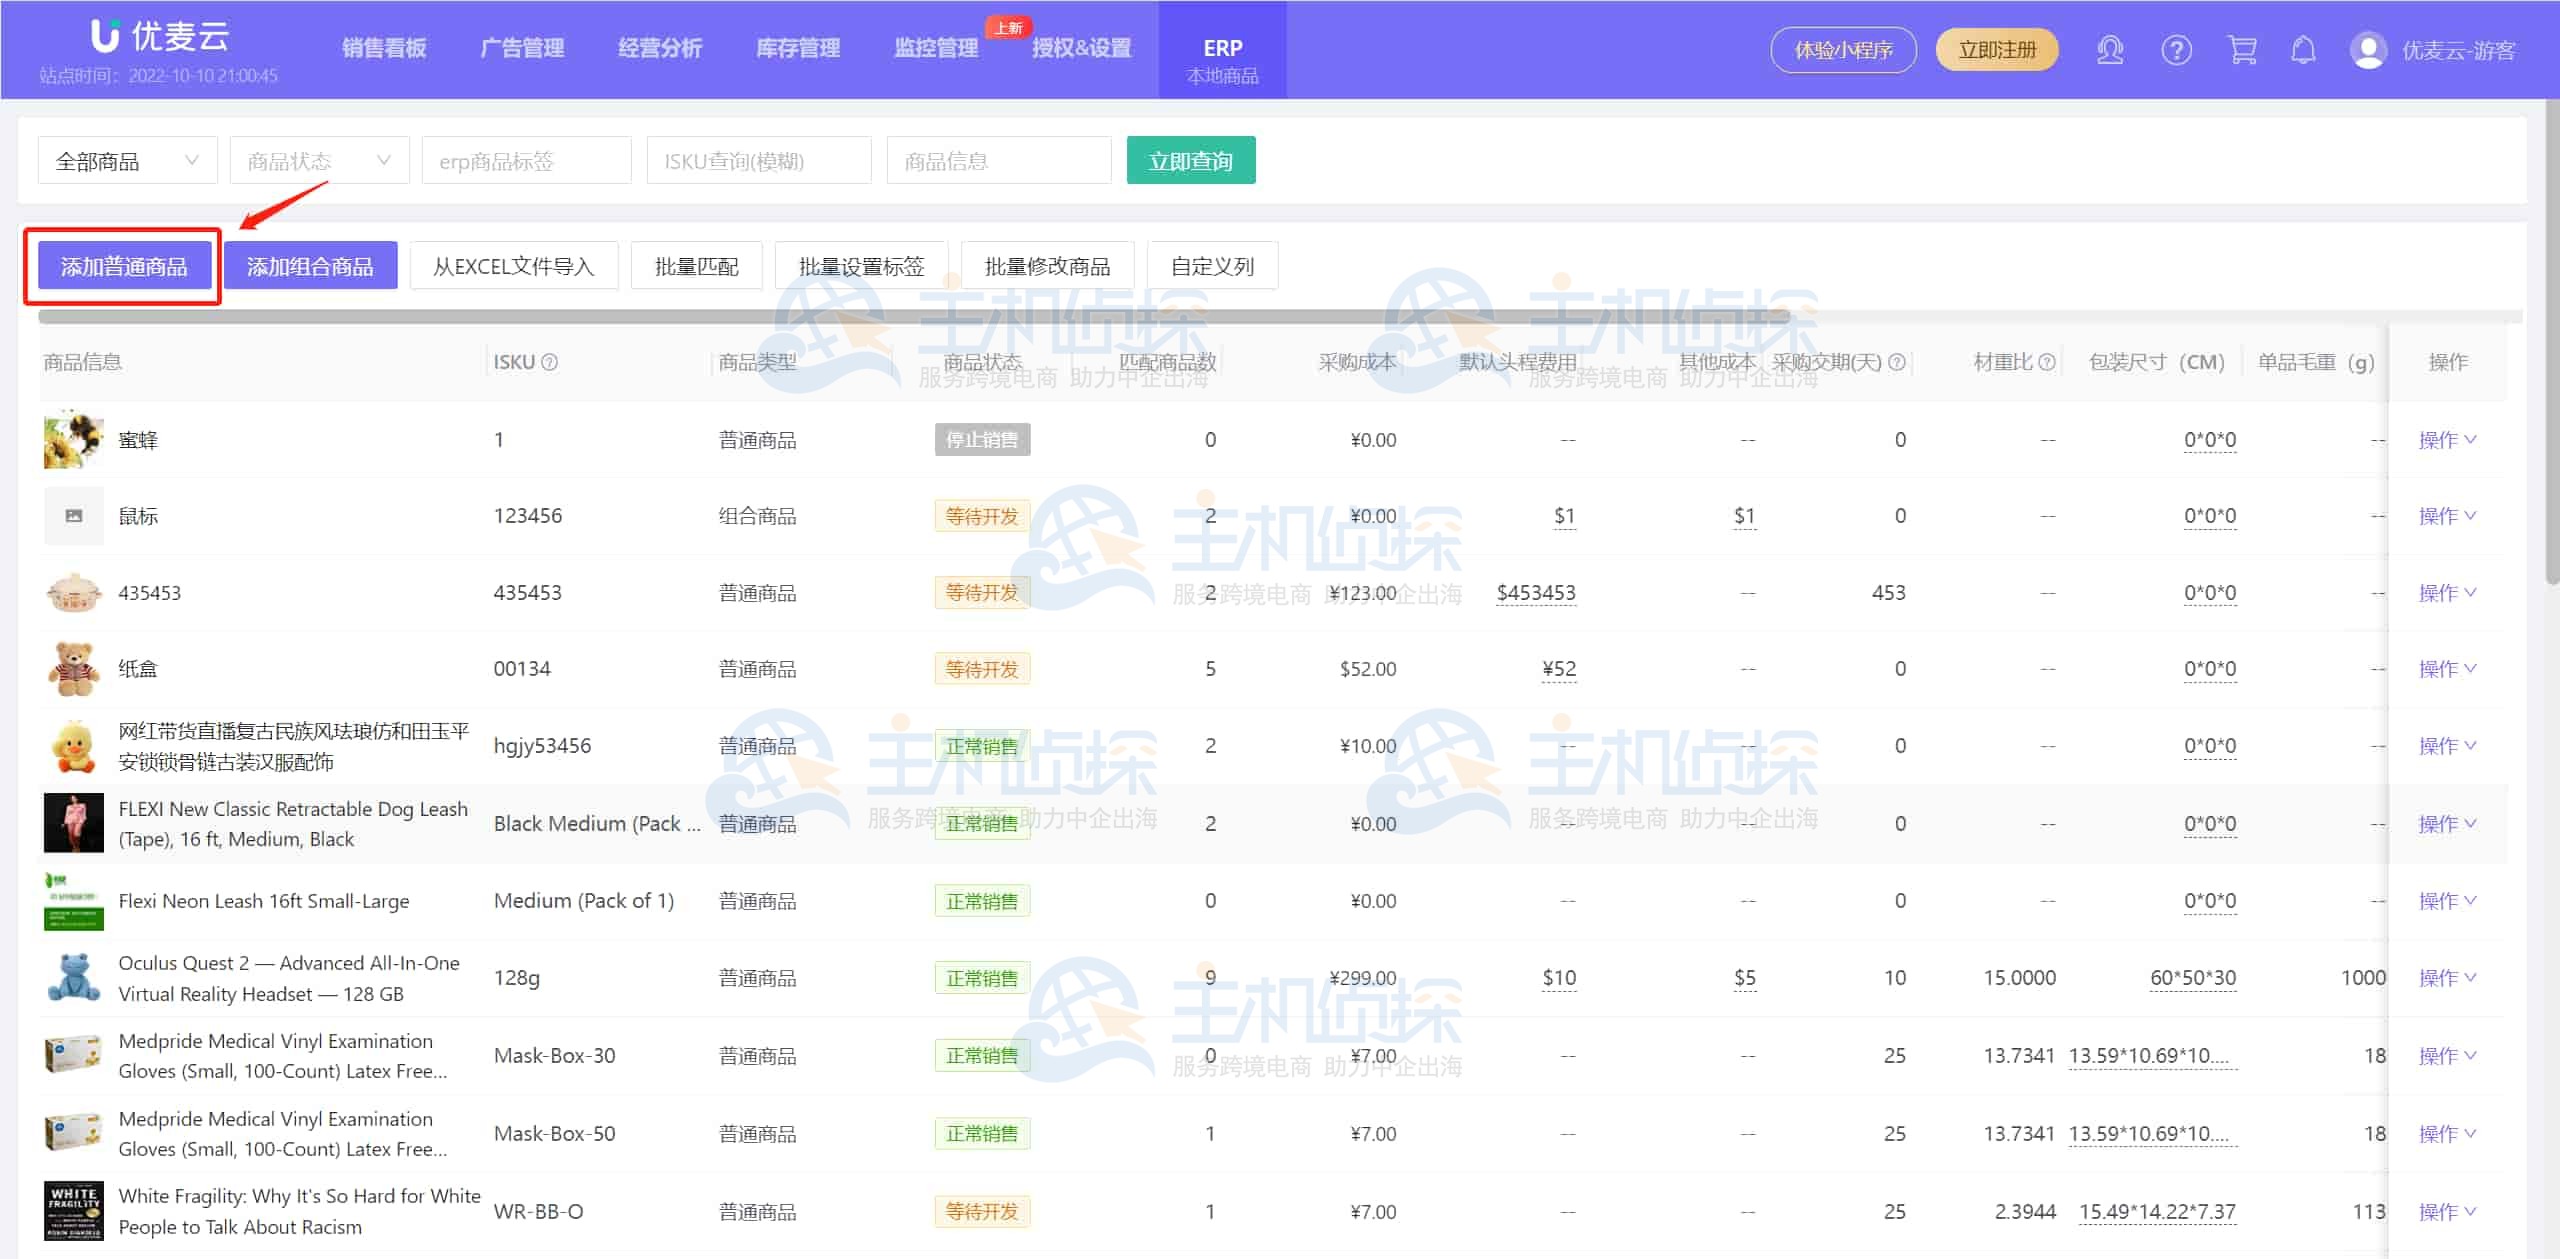Open the 广告管理 menu

tap(522, 48)
